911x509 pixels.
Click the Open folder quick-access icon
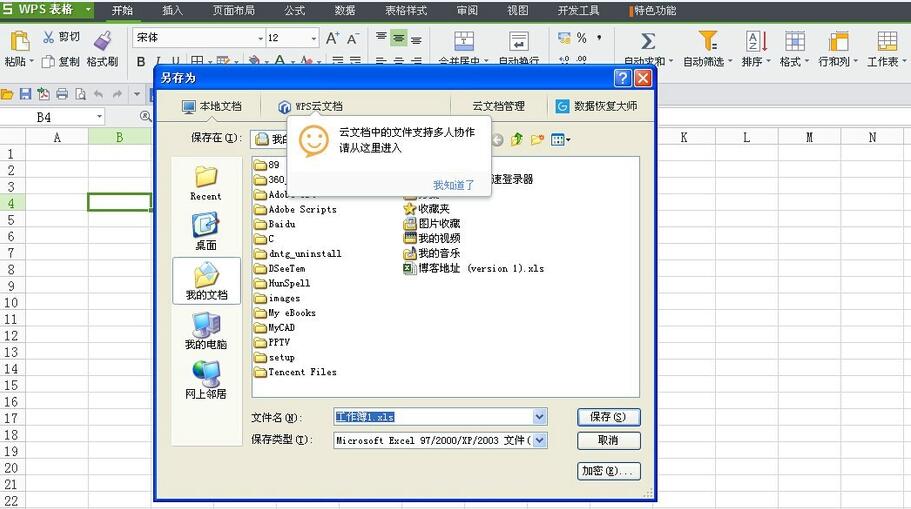pyautogui.click(x=7, y=94)
